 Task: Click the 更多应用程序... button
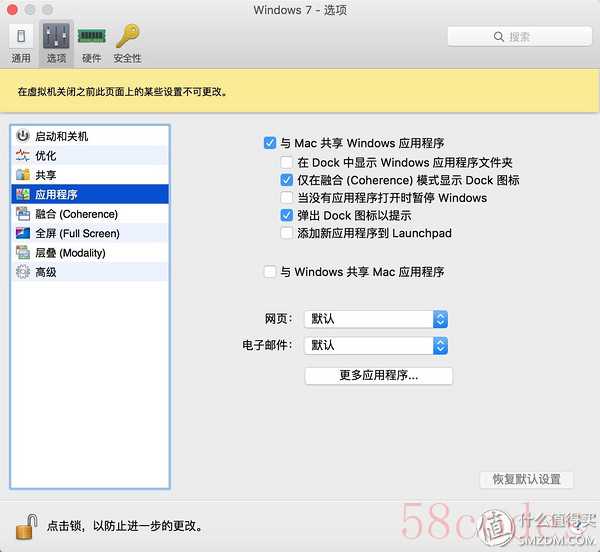pyautogui.click(x=378, y=376)
